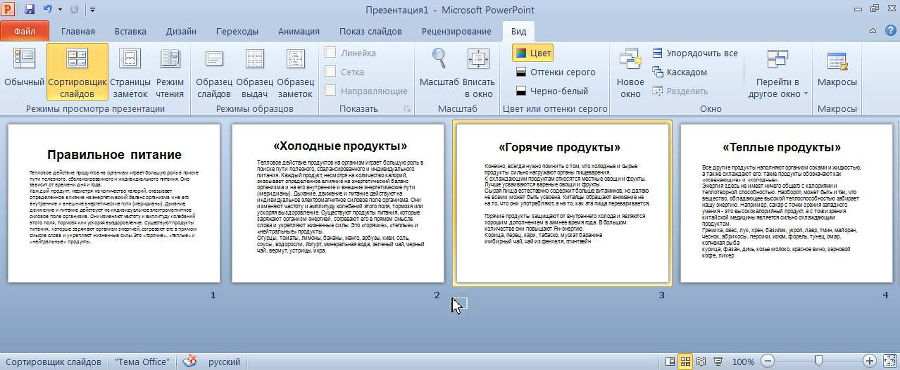
Task: Select the Цвет color mode
Action: (533, 53)
